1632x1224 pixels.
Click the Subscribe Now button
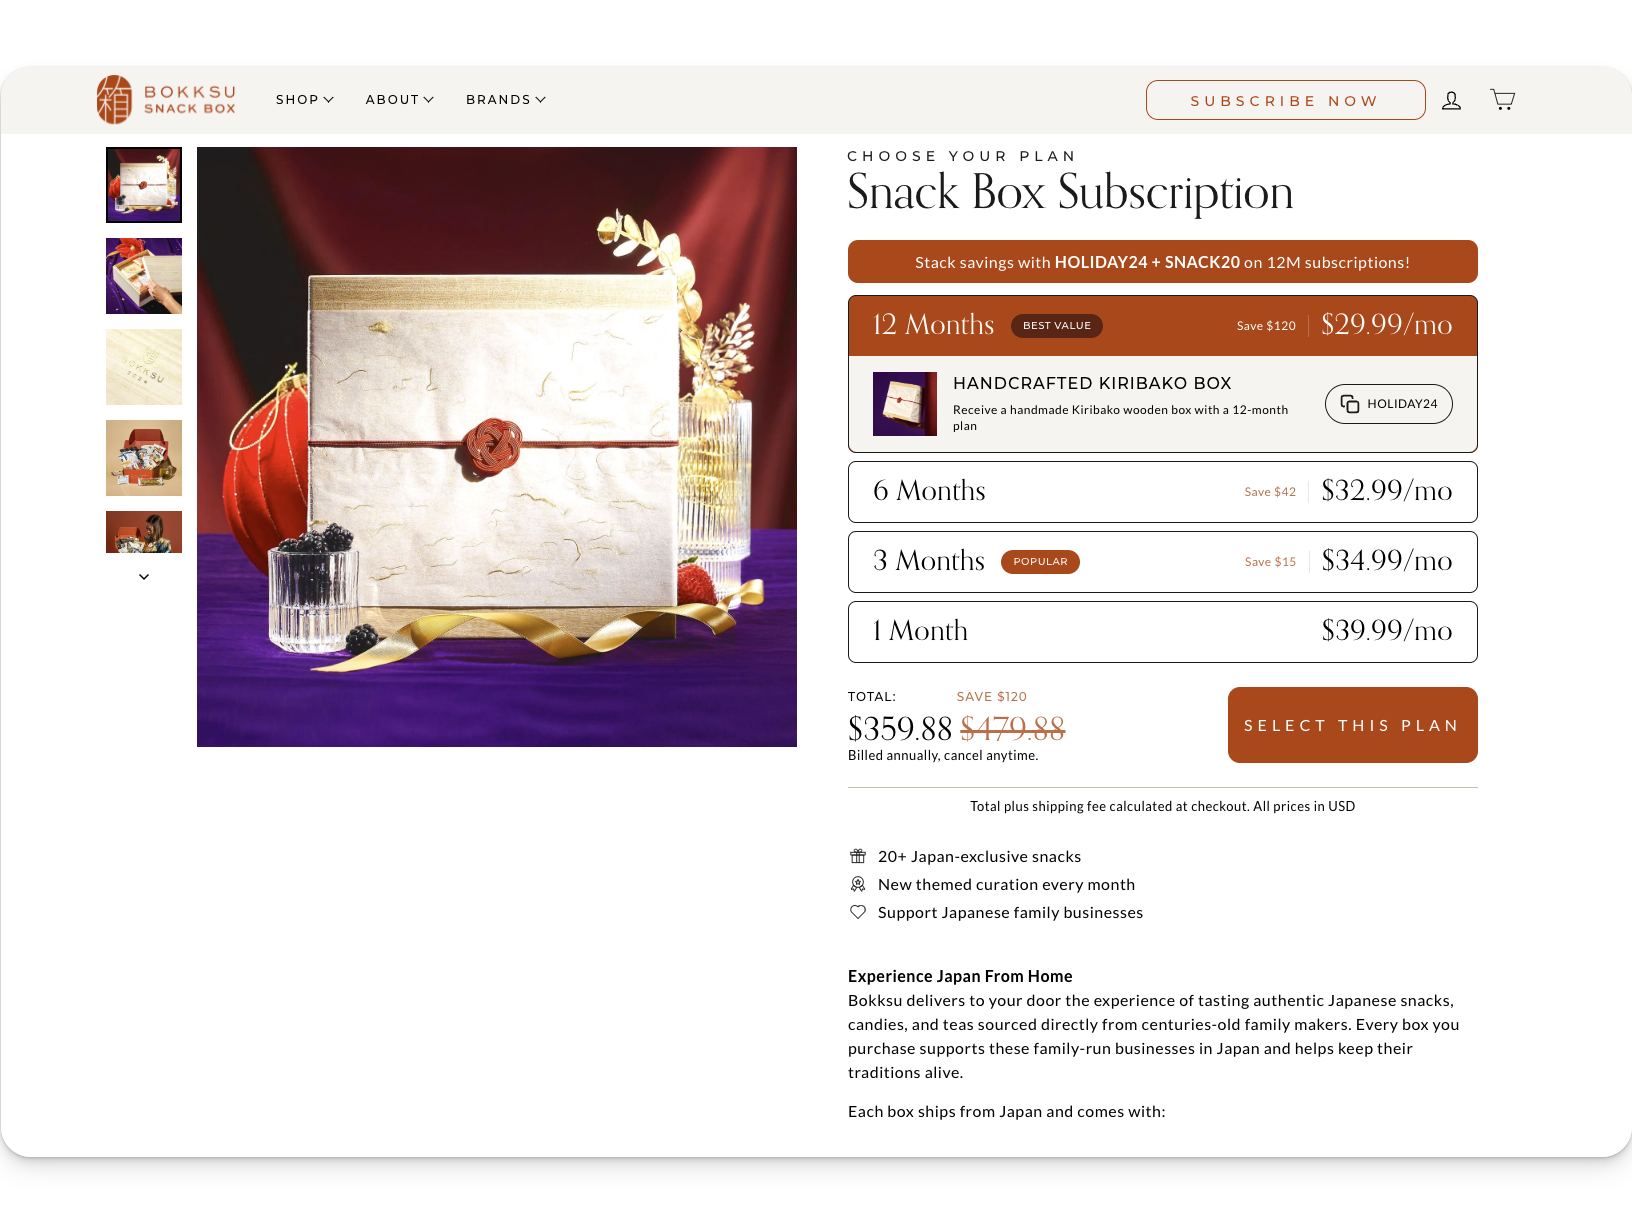[1285, 100]
